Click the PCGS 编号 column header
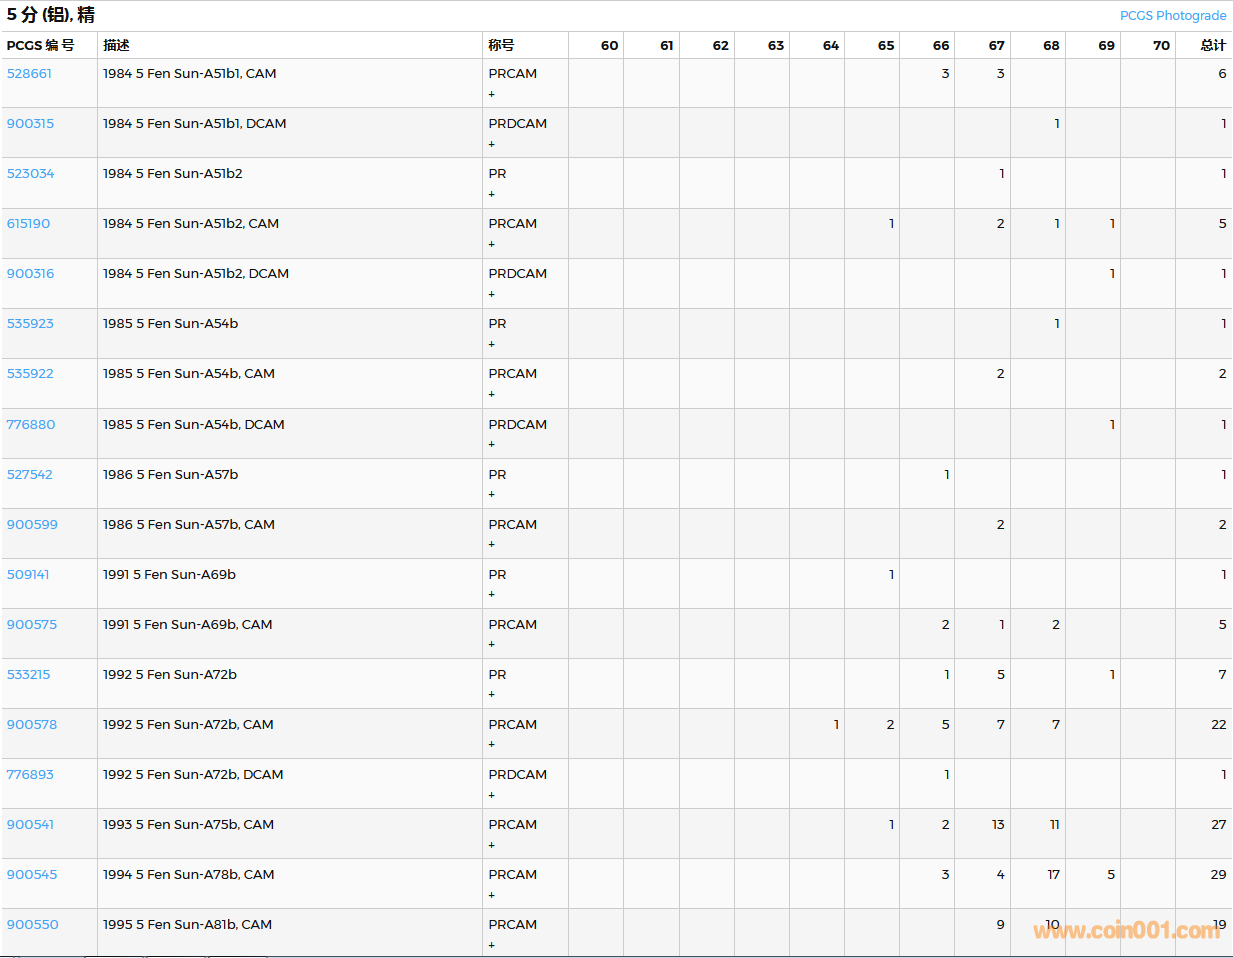The width and height of the screenshot is (1233, 958). tap(40, 45)
